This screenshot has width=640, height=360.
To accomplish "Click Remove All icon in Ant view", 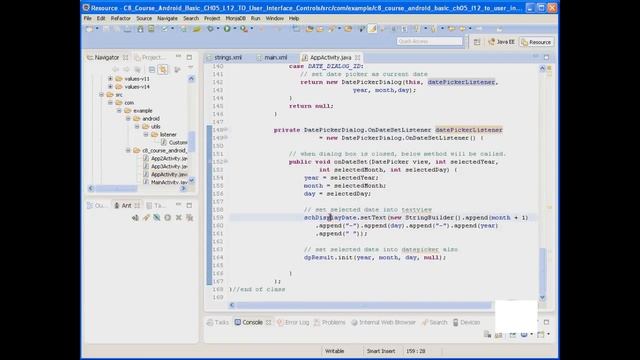I will (x=189, y=218).
